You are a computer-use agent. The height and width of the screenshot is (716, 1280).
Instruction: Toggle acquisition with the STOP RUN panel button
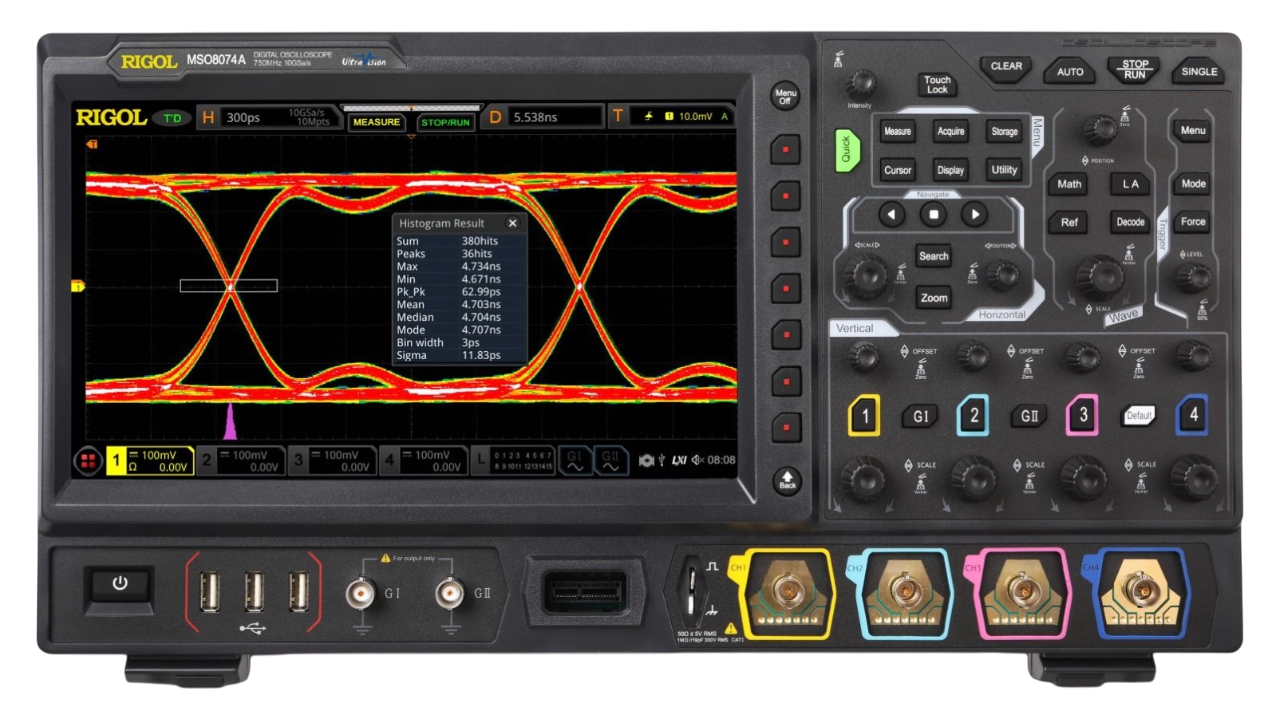1134,70
